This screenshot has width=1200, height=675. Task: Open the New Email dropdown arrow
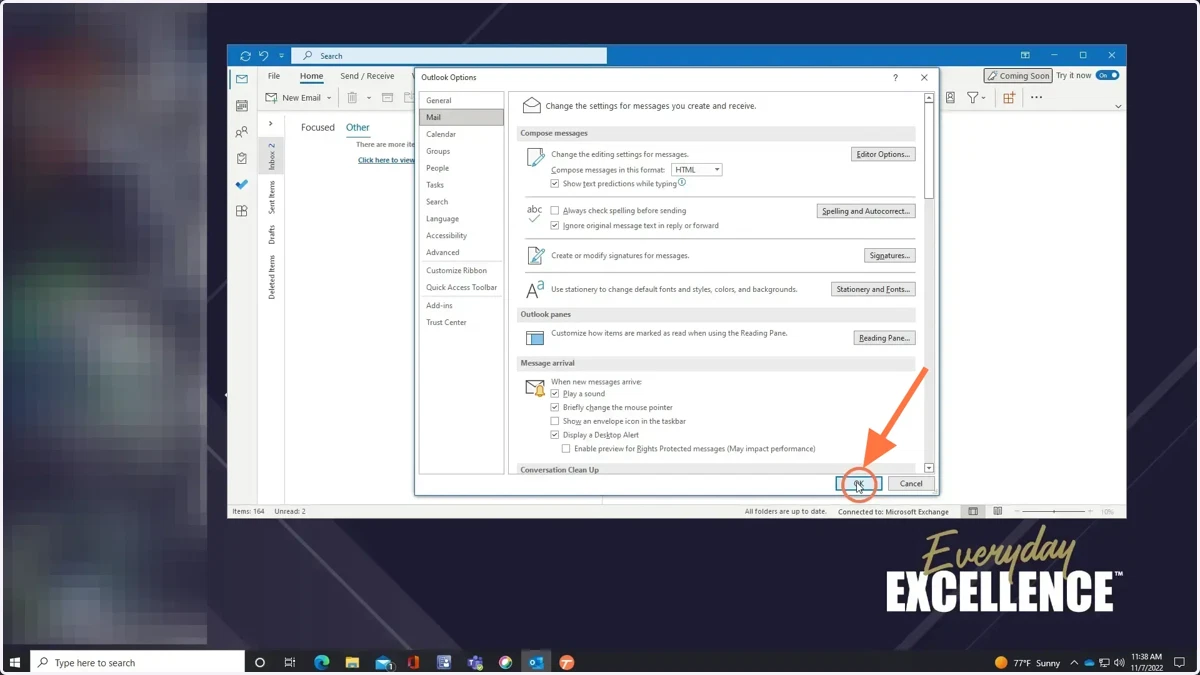pos(329,98)
